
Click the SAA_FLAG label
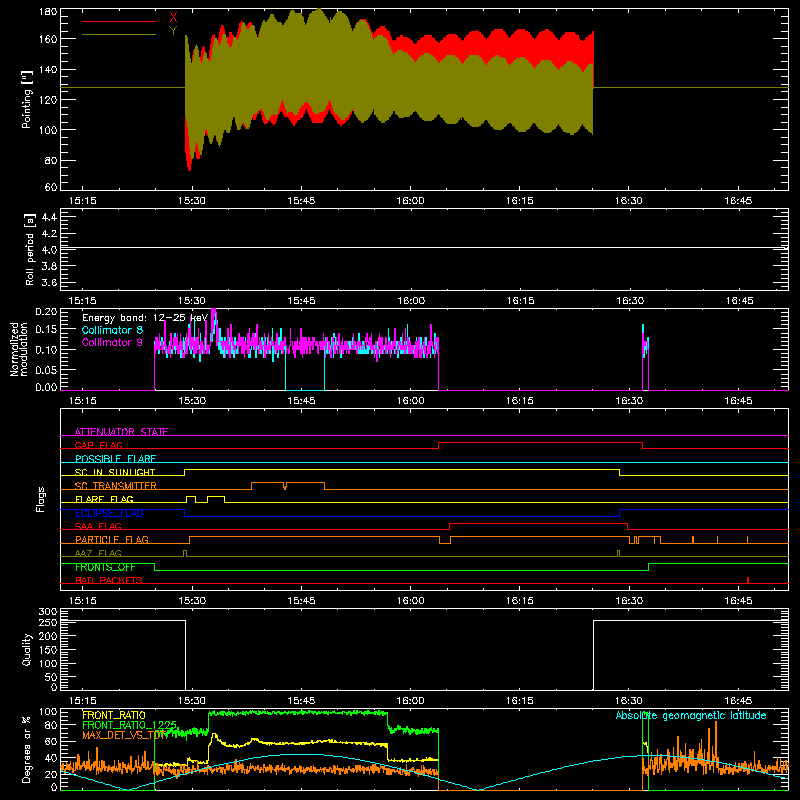(x=98, y=526)
